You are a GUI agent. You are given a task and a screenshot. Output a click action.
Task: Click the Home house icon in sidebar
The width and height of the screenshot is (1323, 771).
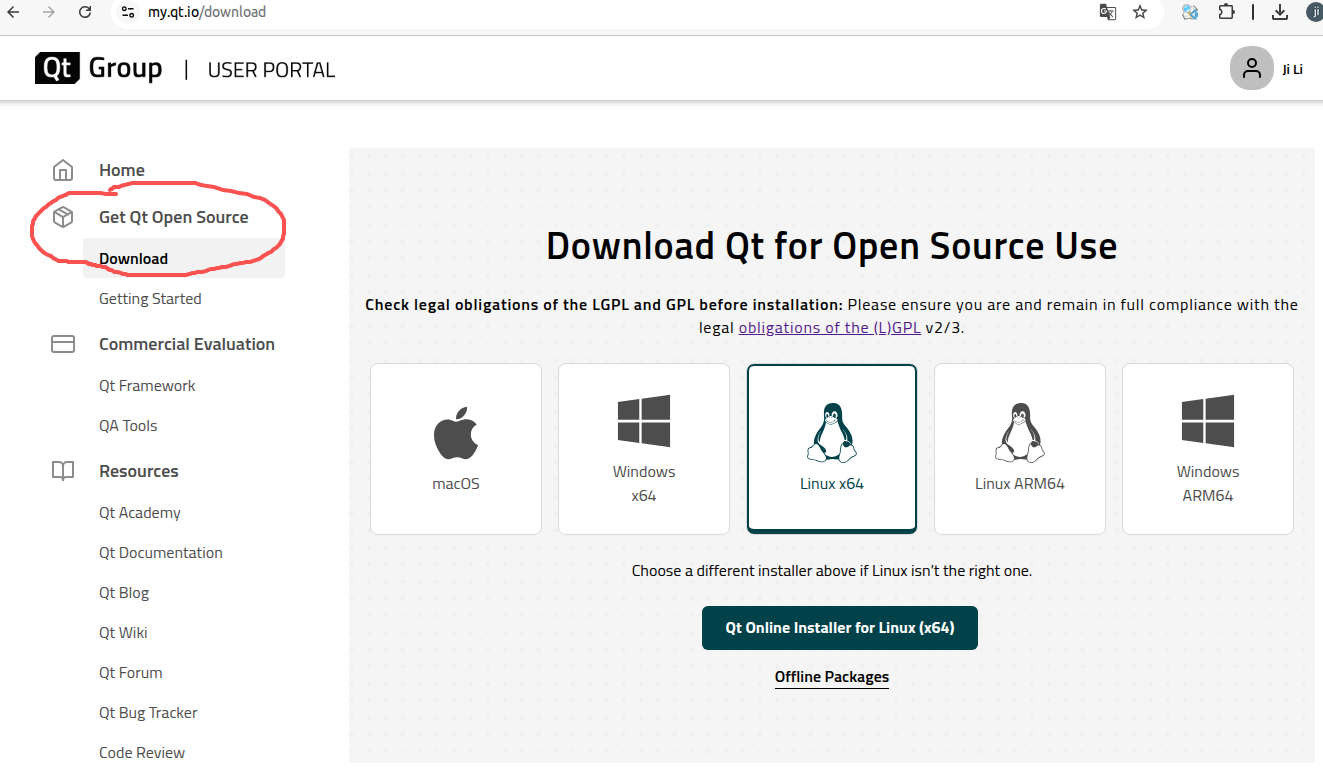point(63,170)
